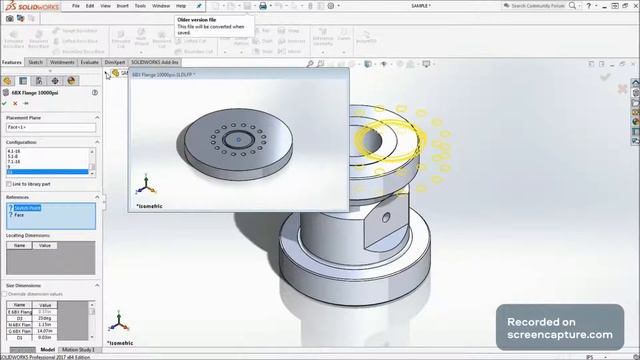Image resolution: width=640 pixels, height=360 pixels.
Task: Select configuration 5 1-8 in list
Action: [47, 156]
